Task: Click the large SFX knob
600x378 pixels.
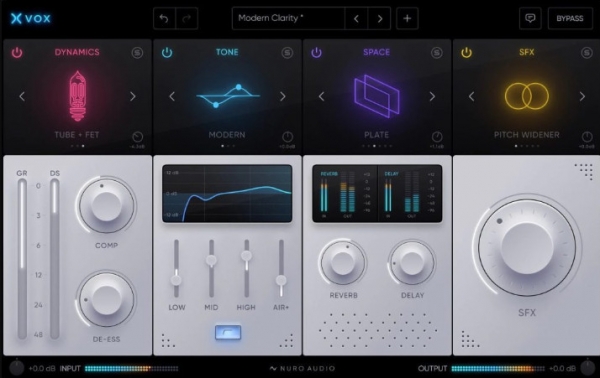Action: 527,248
